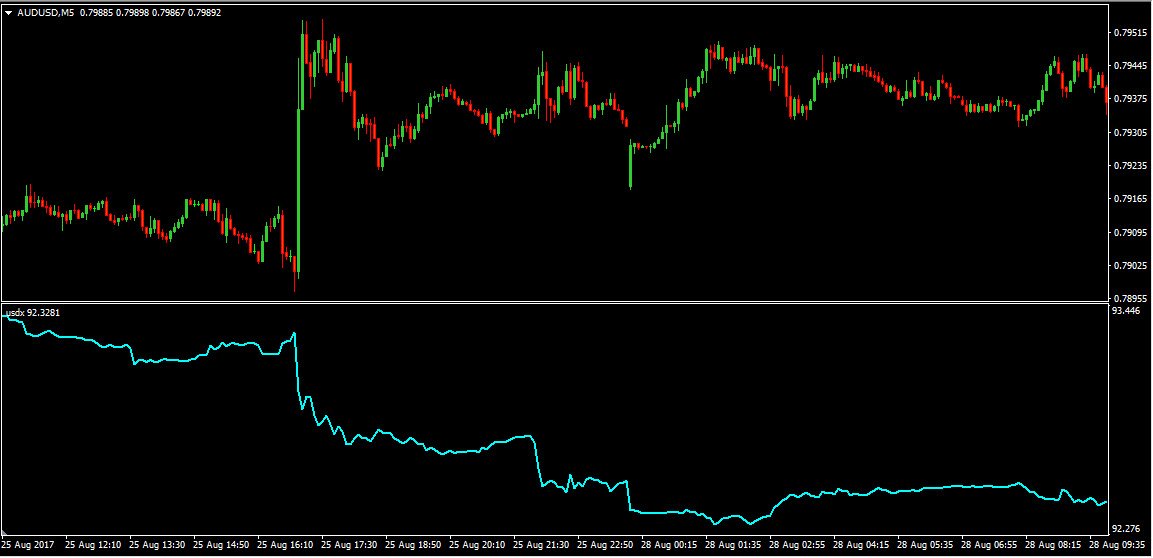The height and width of the screenshot is (558, 1153).
Task: Click the 28 Aug 00:15 time label
Action: pyautogui.click(x=668, y=546)
